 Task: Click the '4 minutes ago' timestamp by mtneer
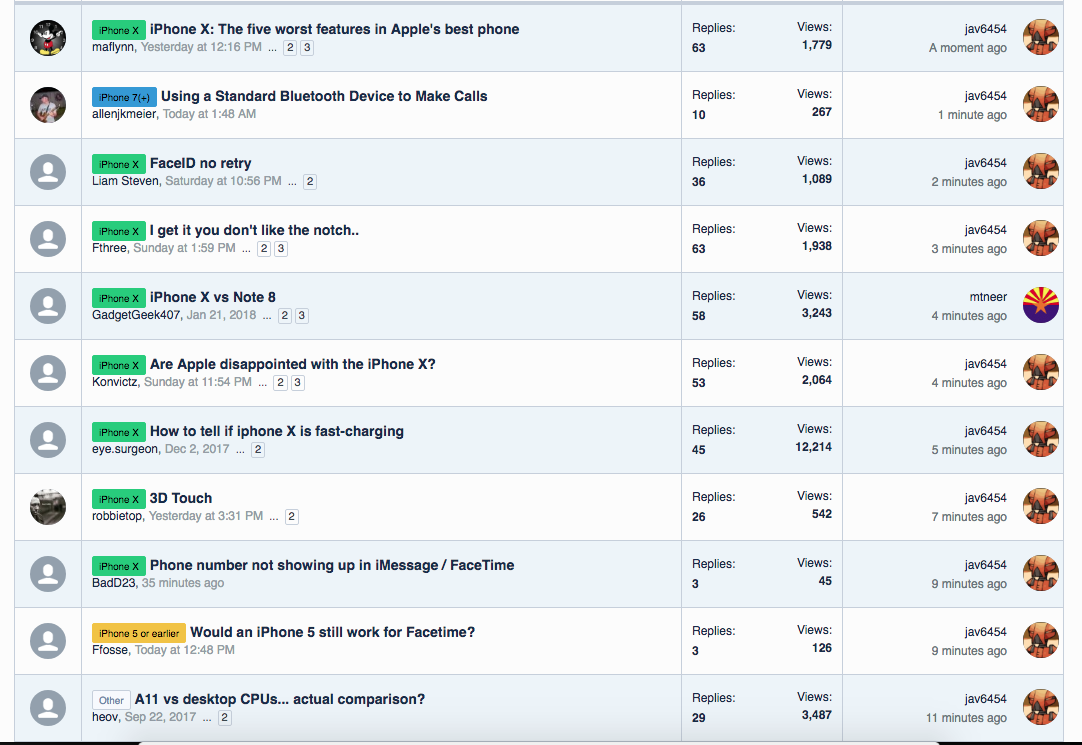[969, 316]
